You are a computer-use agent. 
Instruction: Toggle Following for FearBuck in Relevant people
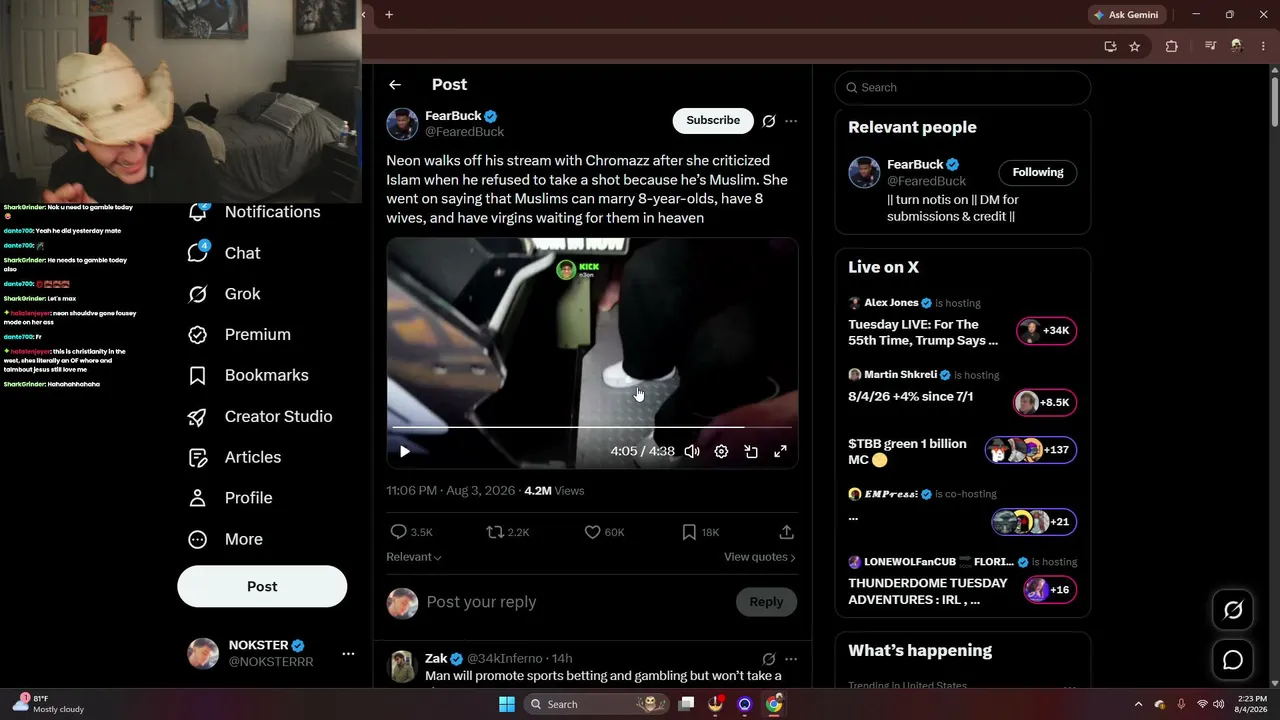click(1038, 173)
